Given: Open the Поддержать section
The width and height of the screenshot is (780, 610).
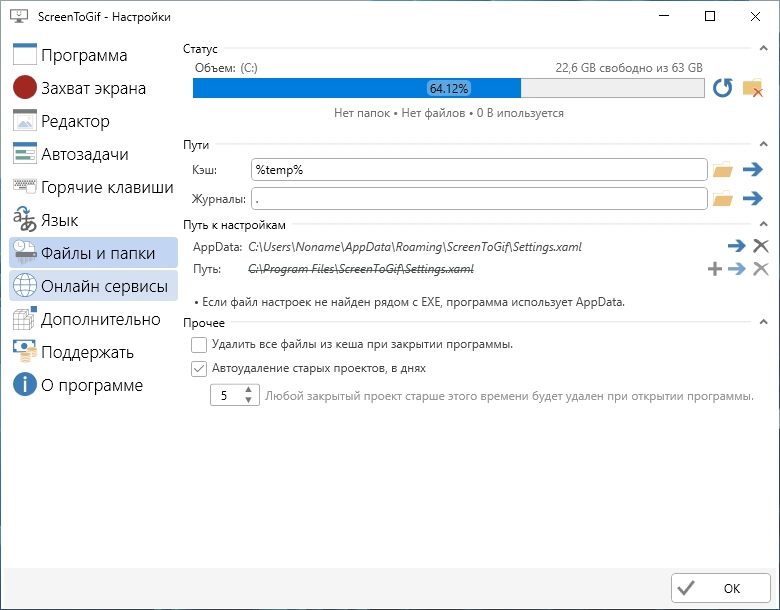Looking at the screenshot, I should pyautogui.click(x=94, y=352).
